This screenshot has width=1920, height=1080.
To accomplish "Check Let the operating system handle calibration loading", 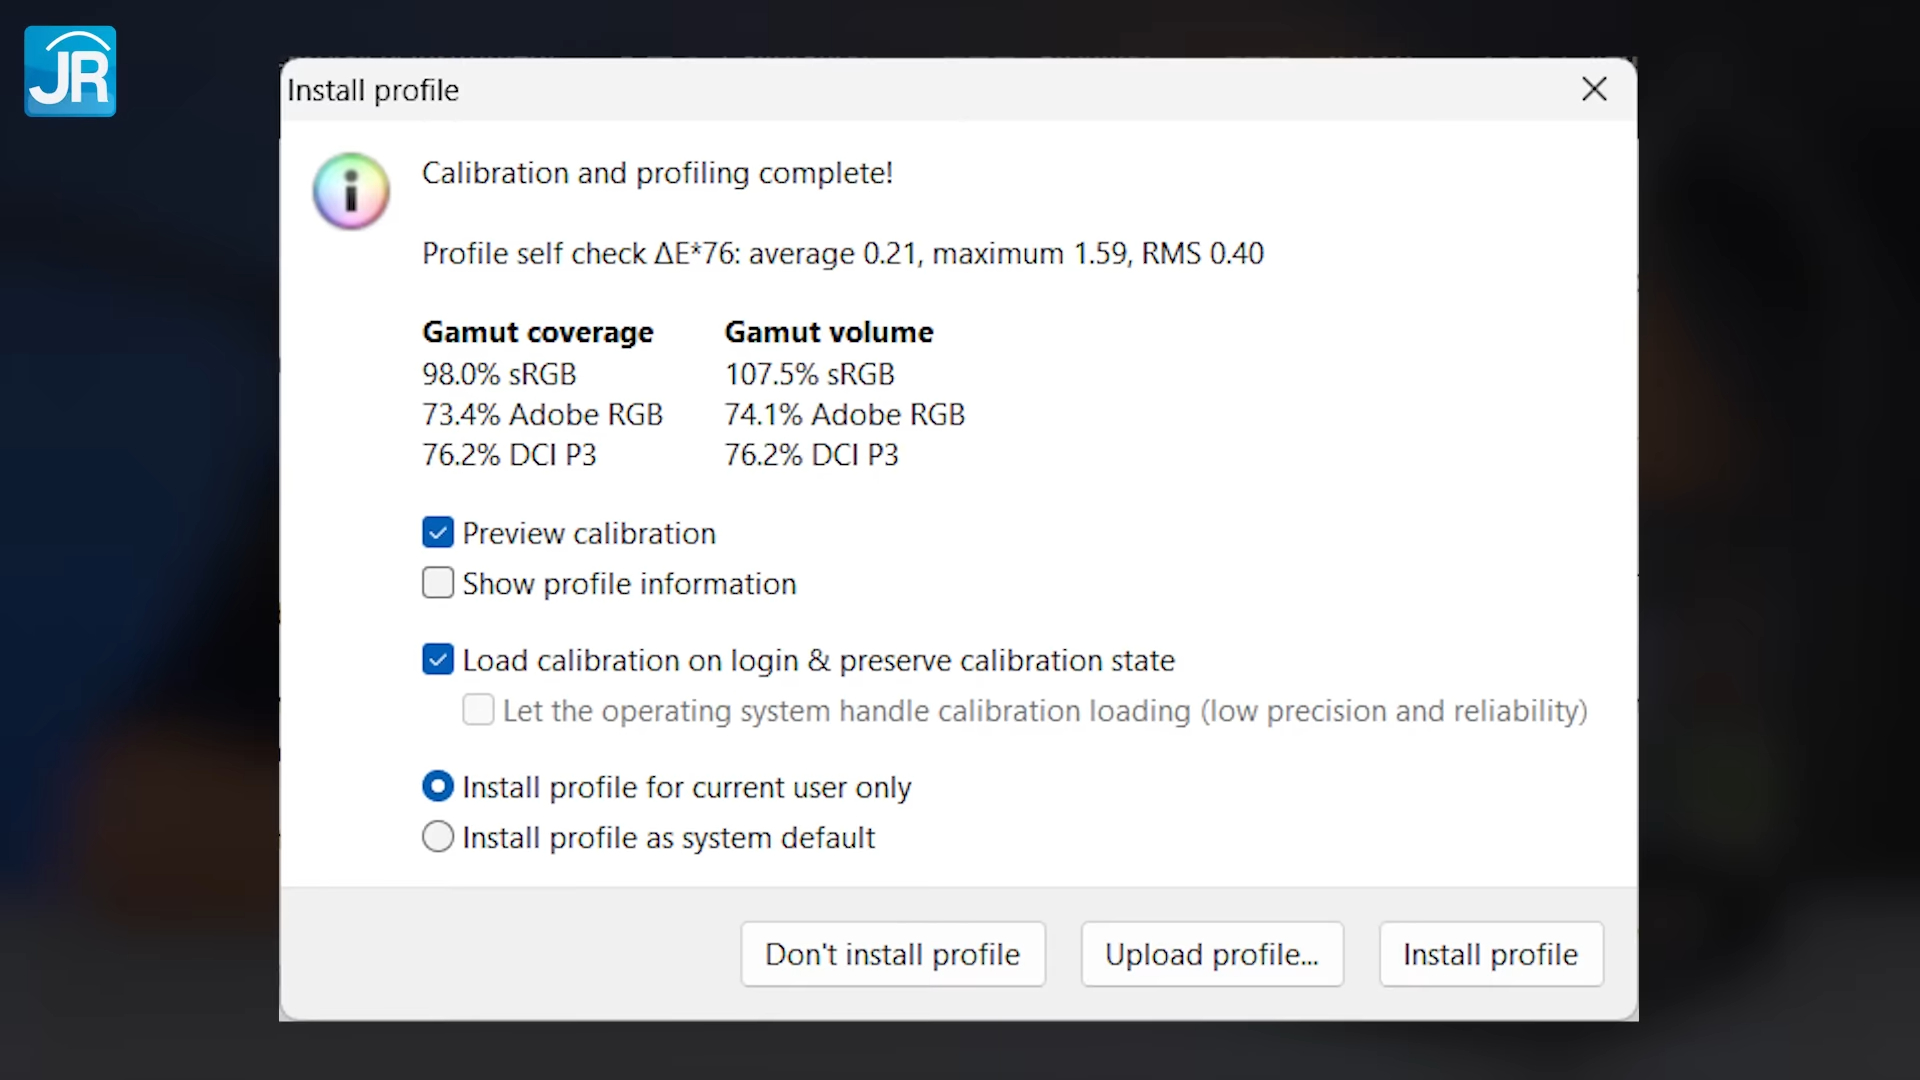I will (478, 710).
